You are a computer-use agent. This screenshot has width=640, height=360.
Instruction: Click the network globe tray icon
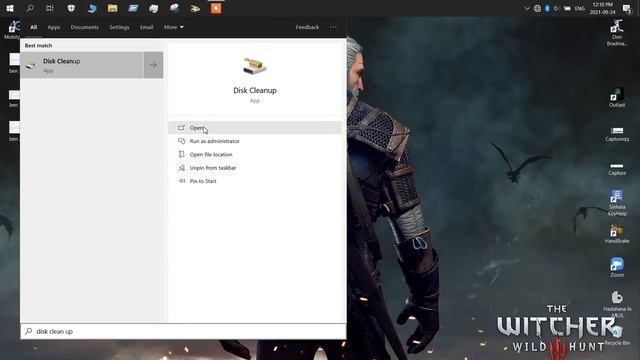click(x=537, y=9)
